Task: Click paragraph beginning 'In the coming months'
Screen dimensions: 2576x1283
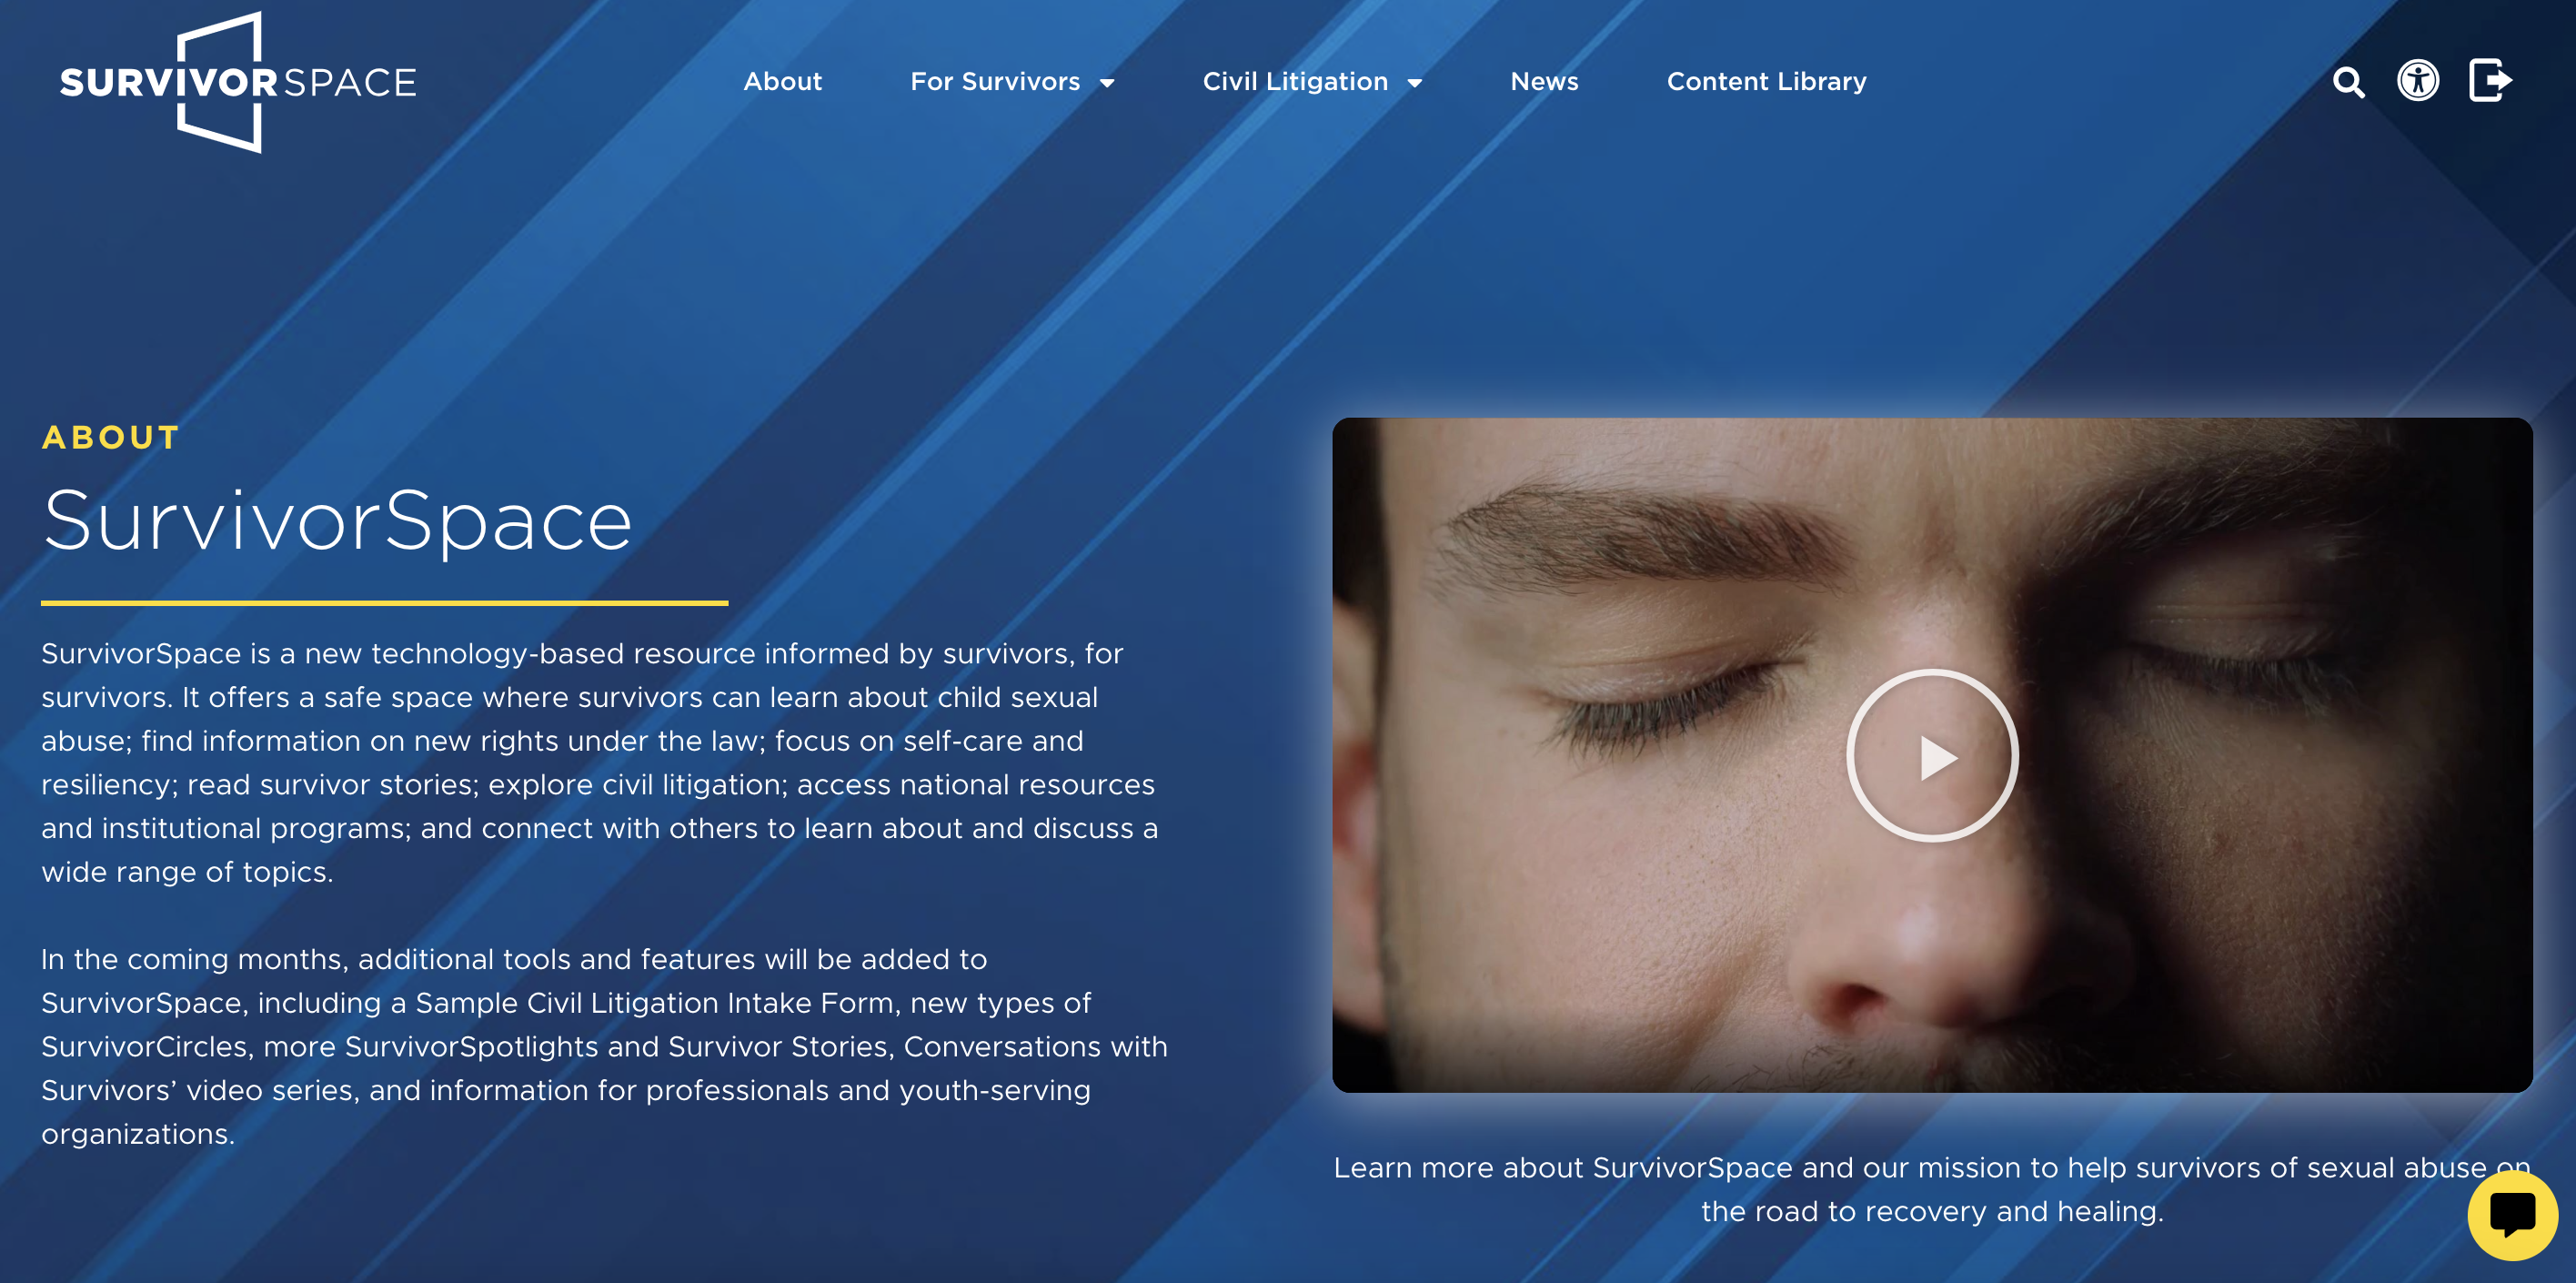Action: [x=604, y=1046]
